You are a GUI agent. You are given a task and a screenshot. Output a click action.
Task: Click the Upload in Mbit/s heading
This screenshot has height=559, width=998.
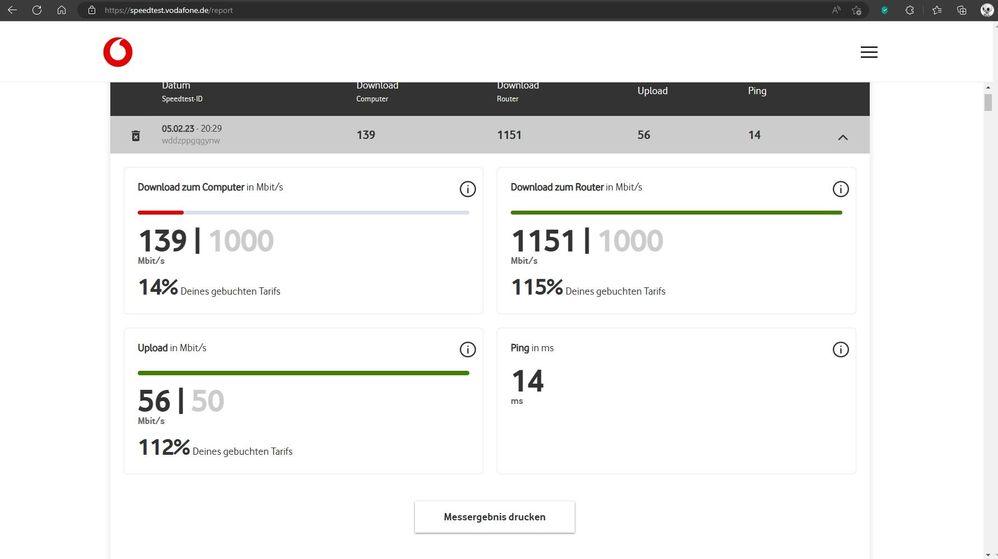(x=172, y=348)
